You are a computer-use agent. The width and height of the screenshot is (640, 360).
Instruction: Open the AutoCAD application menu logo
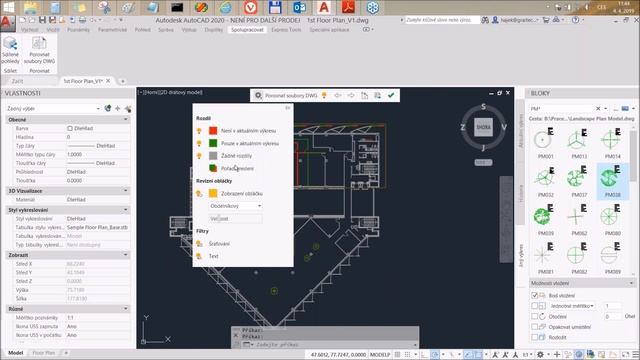pos(7,23)
